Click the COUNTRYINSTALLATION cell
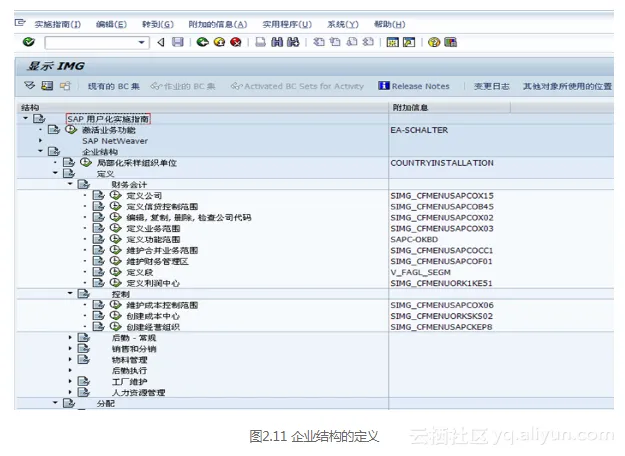 coord(442,163)
